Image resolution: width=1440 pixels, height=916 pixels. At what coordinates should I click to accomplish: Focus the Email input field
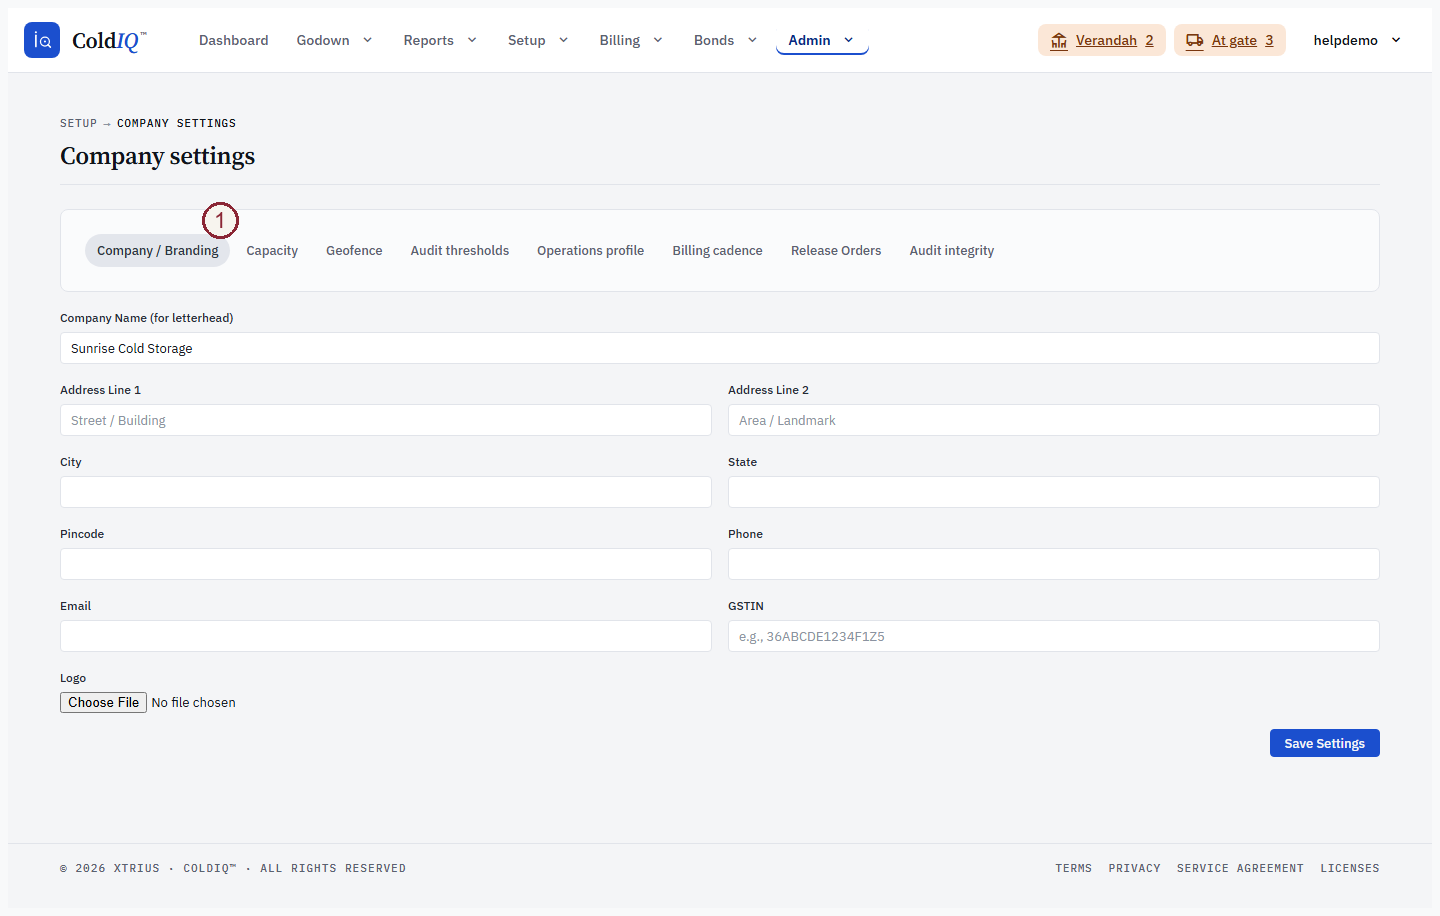[386, 636]
